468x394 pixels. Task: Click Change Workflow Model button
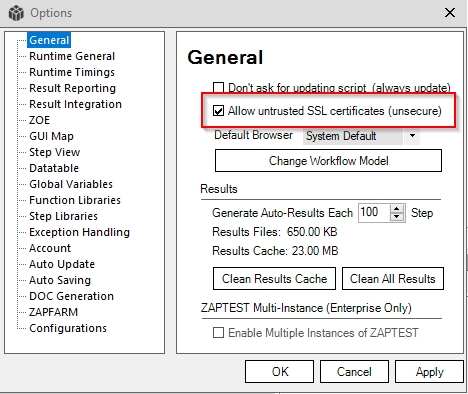point(328,161)
